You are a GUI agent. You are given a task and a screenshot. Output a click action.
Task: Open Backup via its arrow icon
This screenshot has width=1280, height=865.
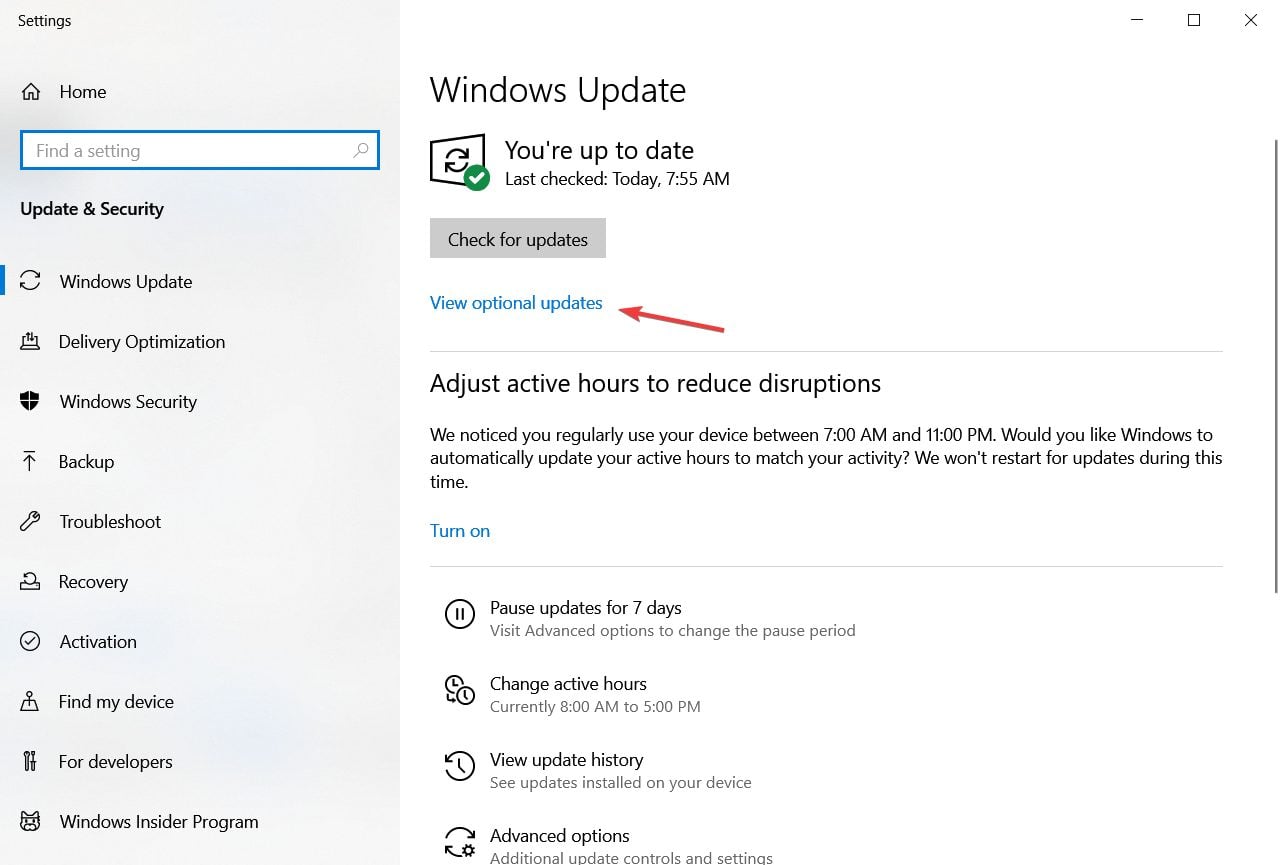(x=29, y=461)
